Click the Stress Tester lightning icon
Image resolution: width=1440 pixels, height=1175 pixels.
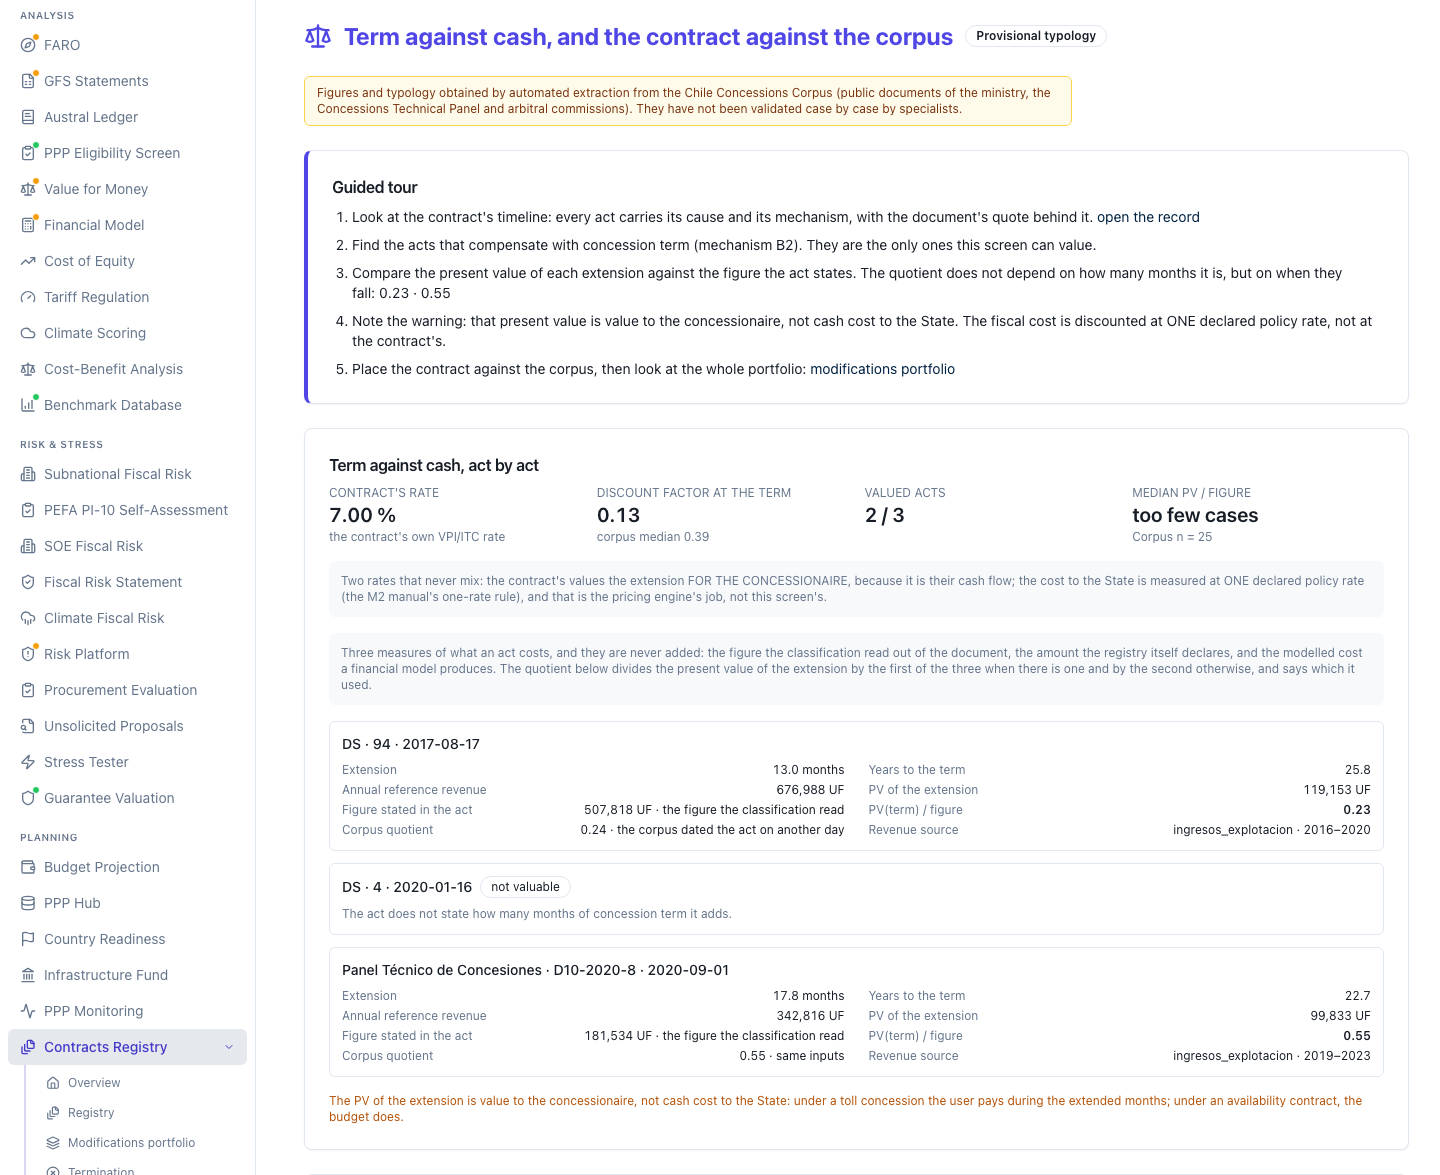28,762
